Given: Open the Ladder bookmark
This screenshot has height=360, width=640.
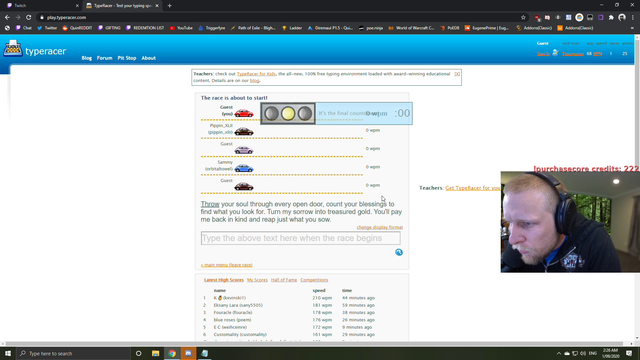Looking at the screenshot, I should pos(292,28).
